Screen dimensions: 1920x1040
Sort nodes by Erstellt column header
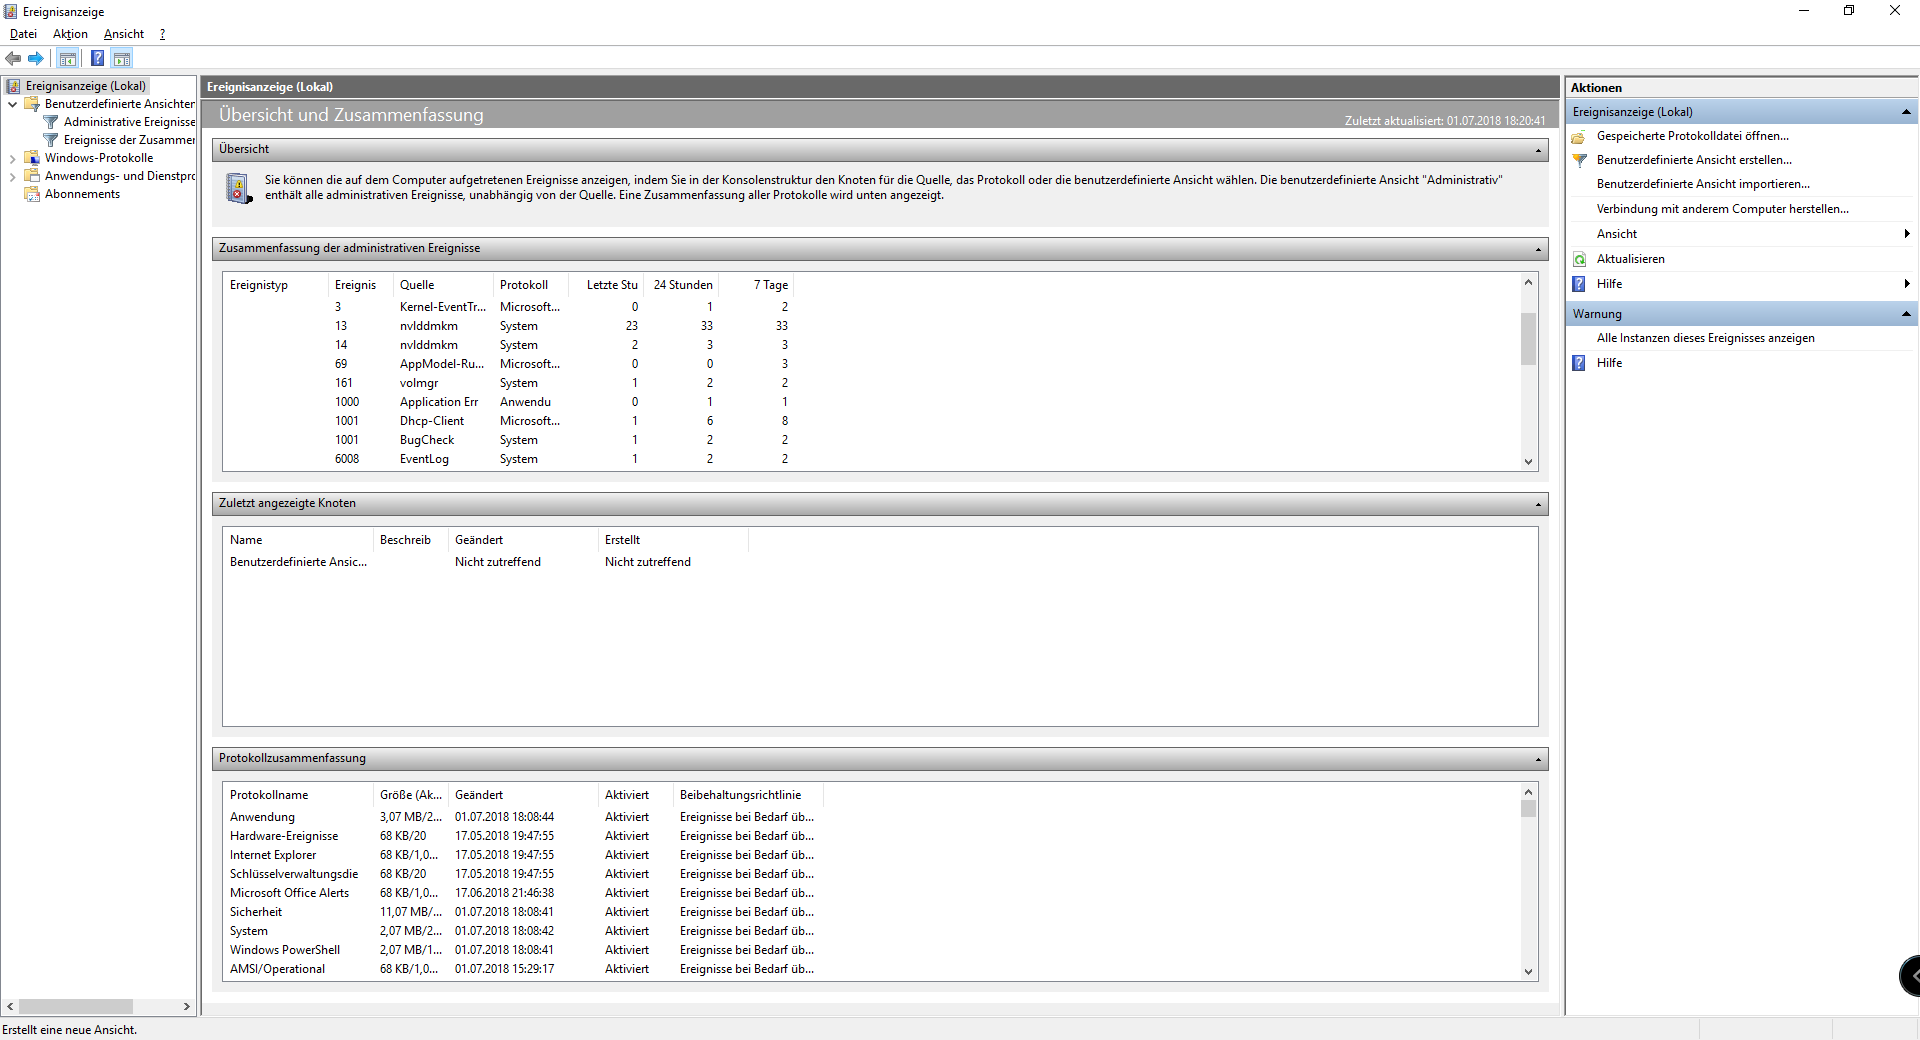click(x=673, y=540)
